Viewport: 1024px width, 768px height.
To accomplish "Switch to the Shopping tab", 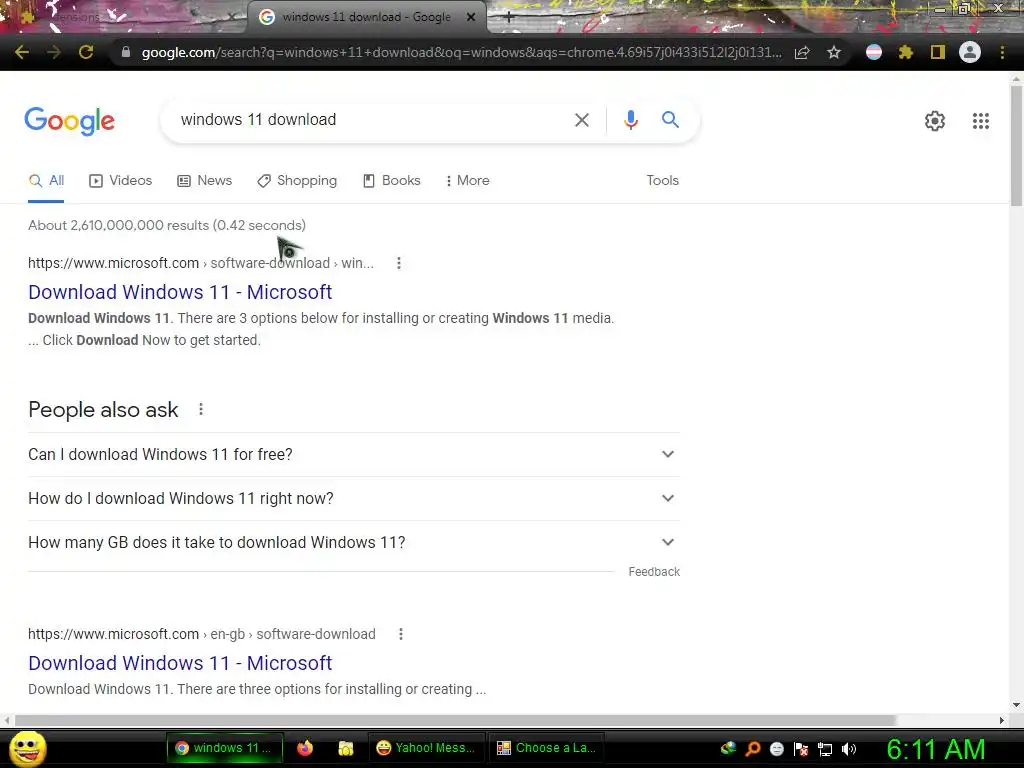I will [x=297, y=181].
